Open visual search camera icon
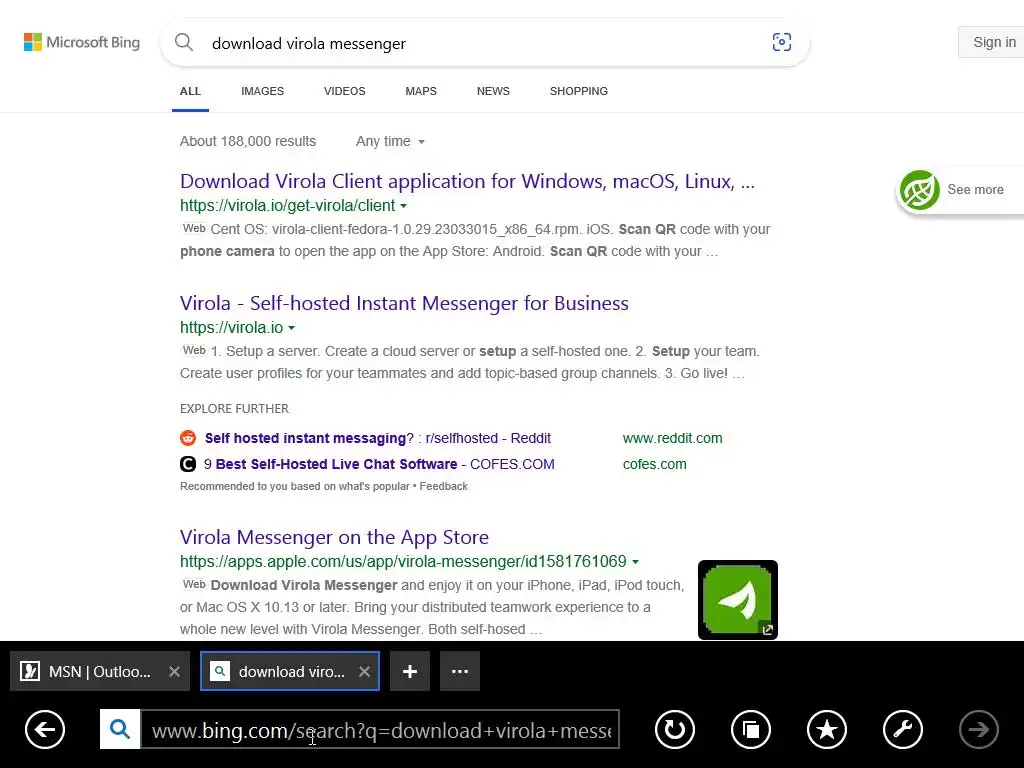 pyautogui.click(x=782, y=42)
